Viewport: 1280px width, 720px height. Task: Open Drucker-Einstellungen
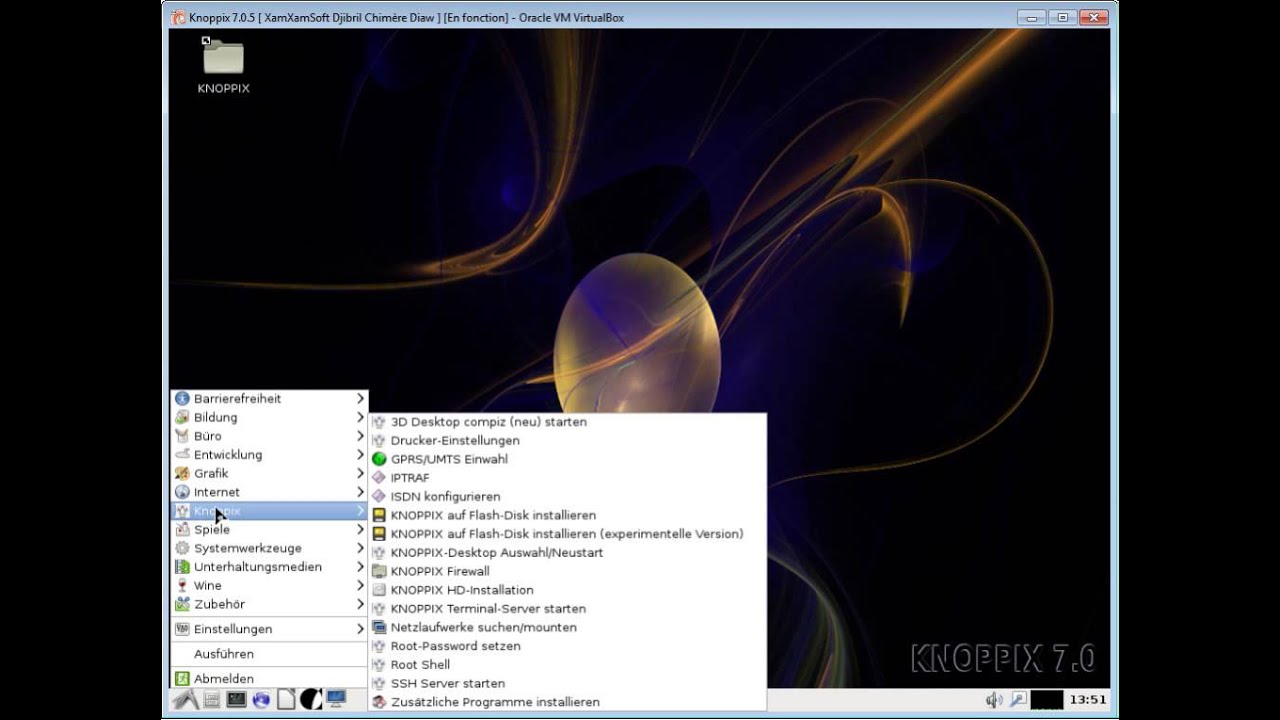567,440
